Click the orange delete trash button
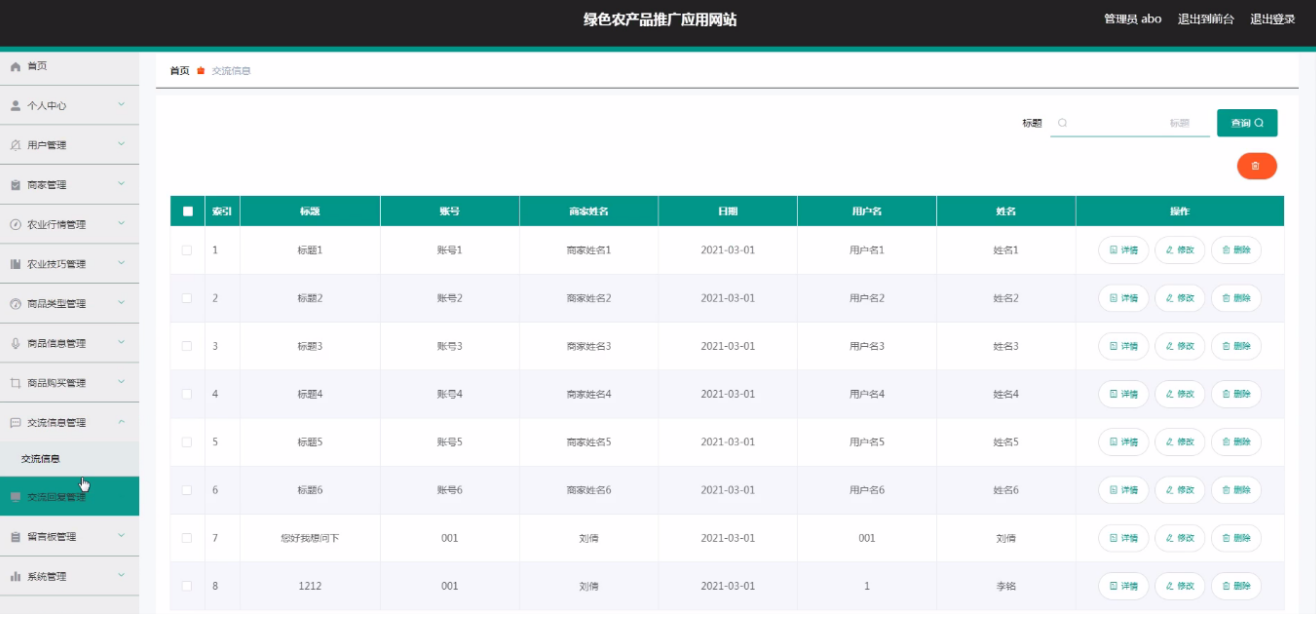 (x=1256, y=166)
